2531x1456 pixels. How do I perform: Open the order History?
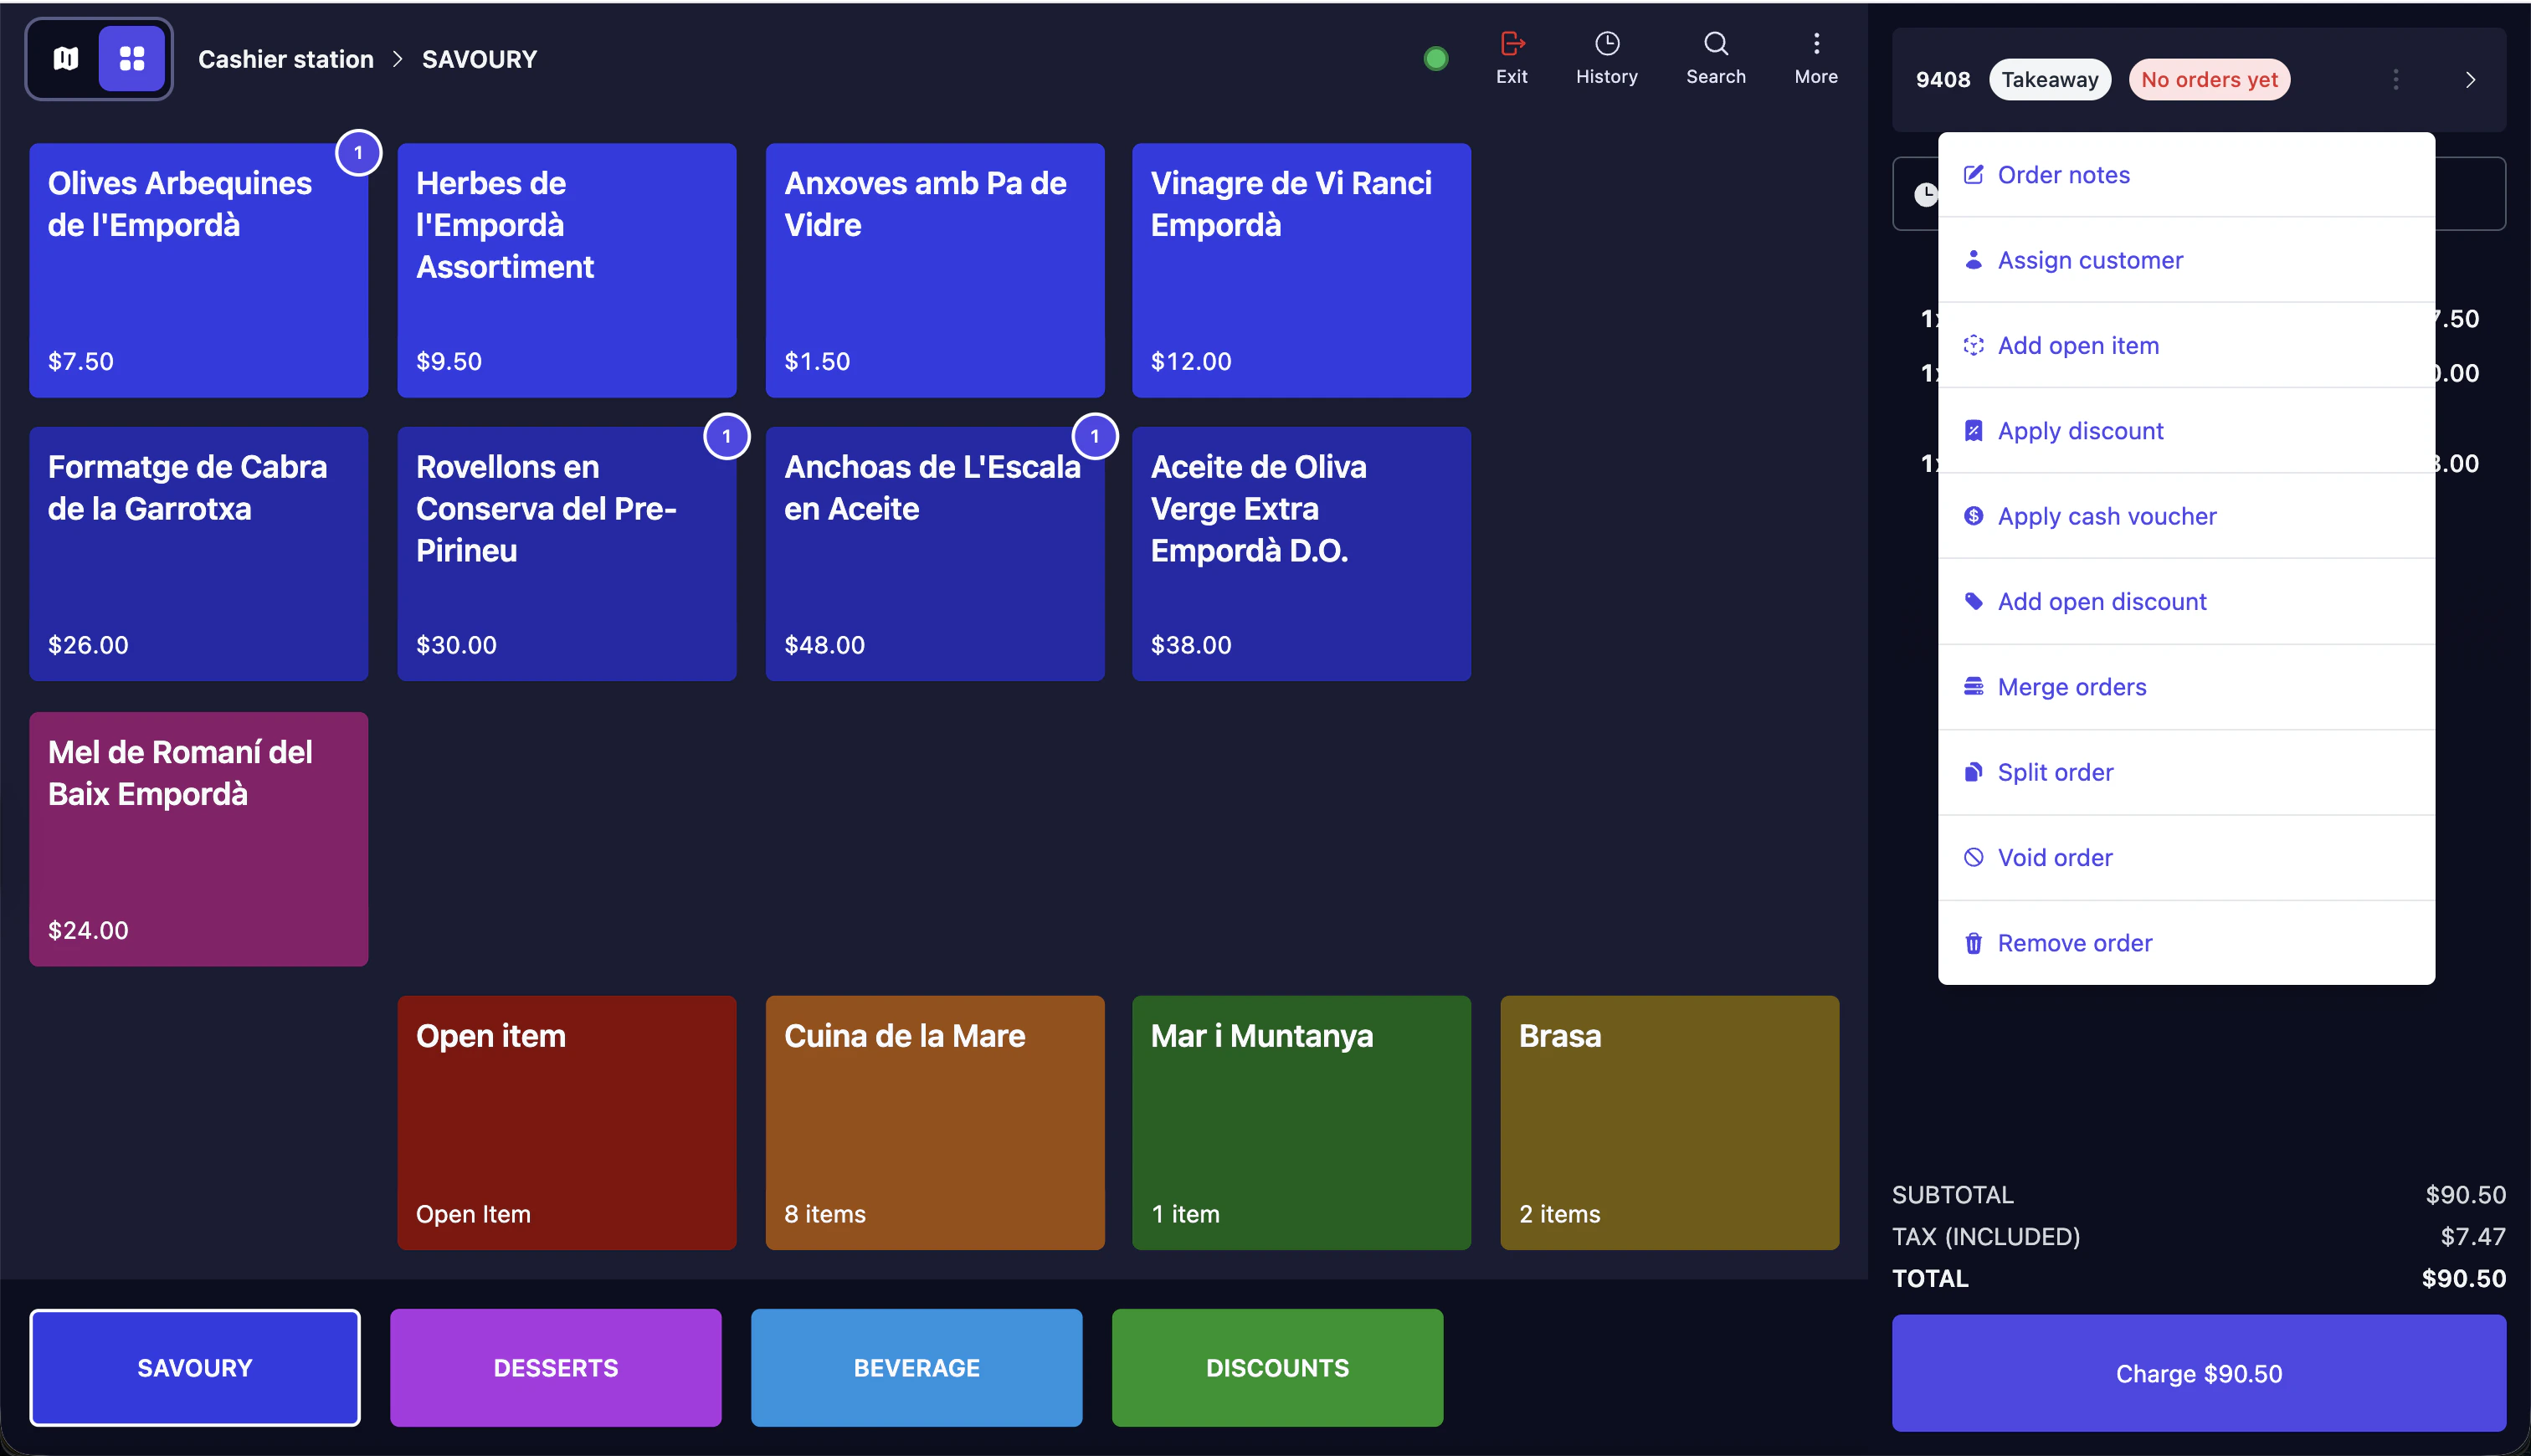[x=1605, y=55]
